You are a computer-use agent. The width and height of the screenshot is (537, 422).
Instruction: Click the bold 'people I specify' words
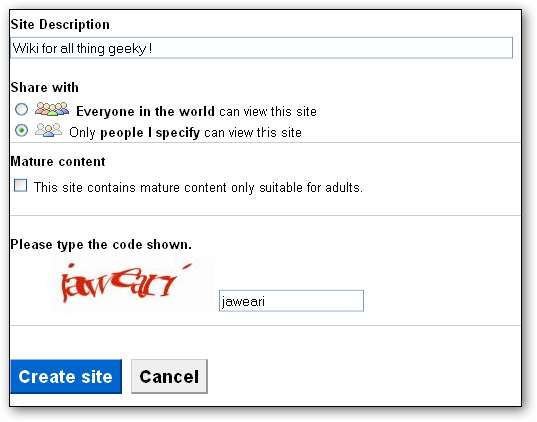tap(150, 133)
